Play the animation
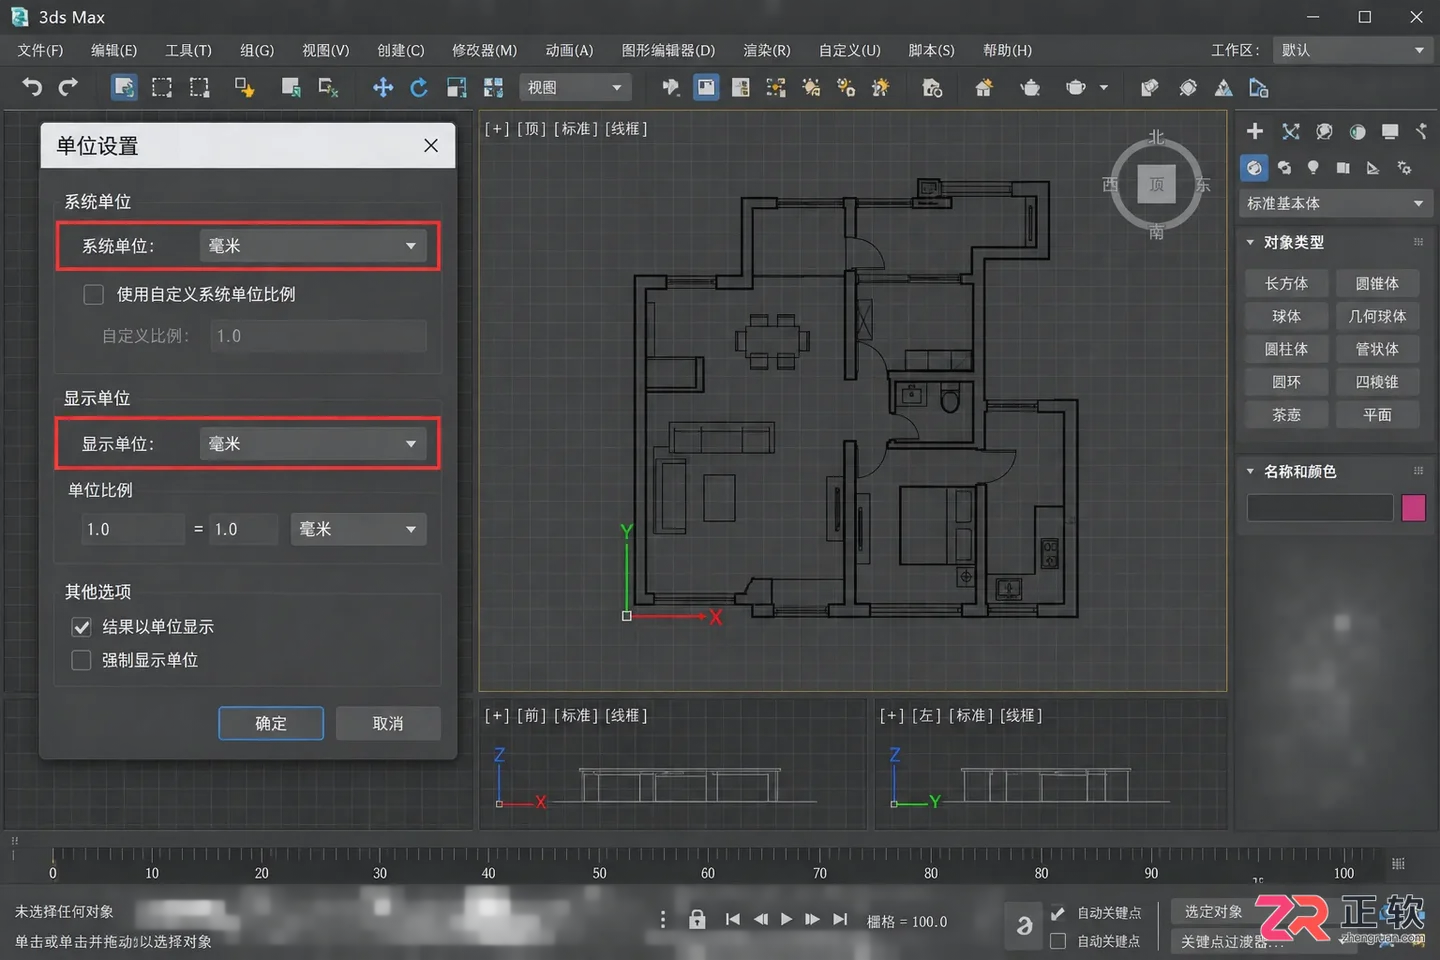The width and height of the screenshot is (1440, 960). tap(786, 919)
